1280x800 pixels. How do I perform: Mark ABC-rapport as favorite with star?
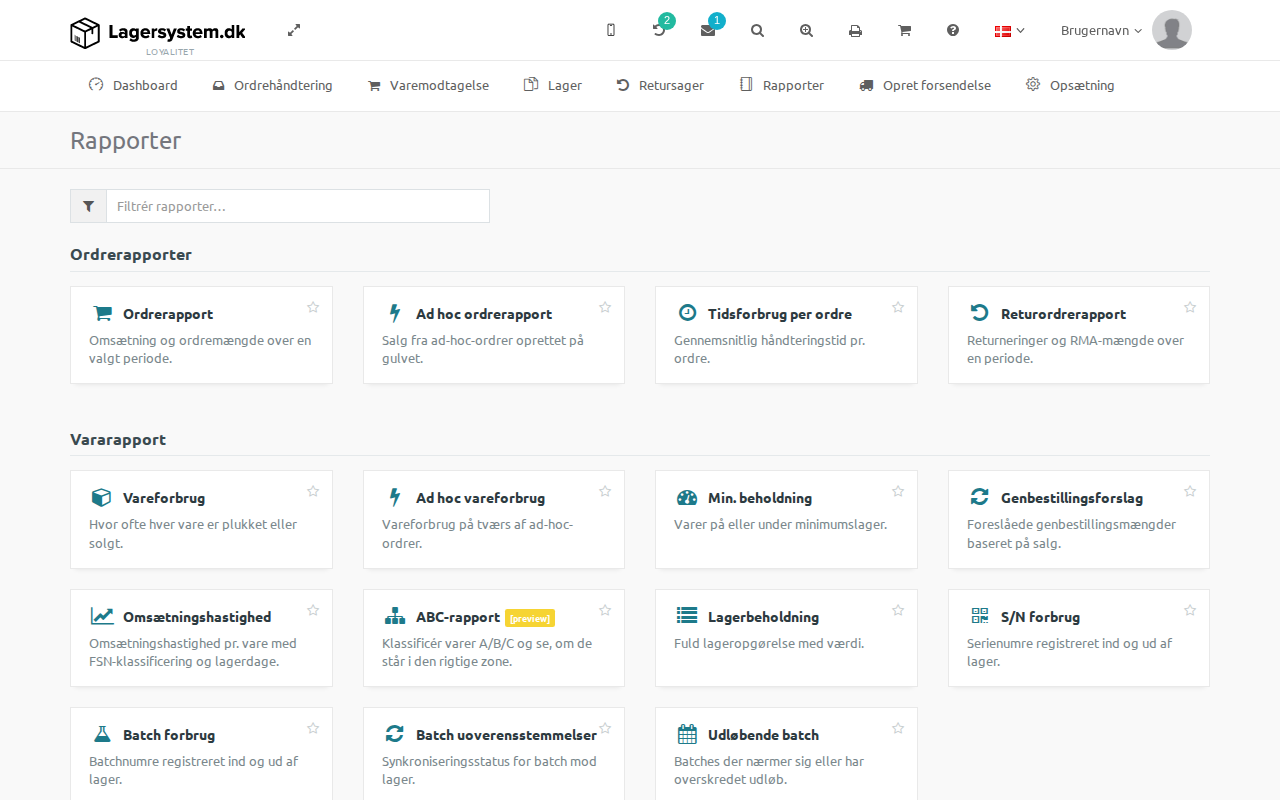[605, 610]
